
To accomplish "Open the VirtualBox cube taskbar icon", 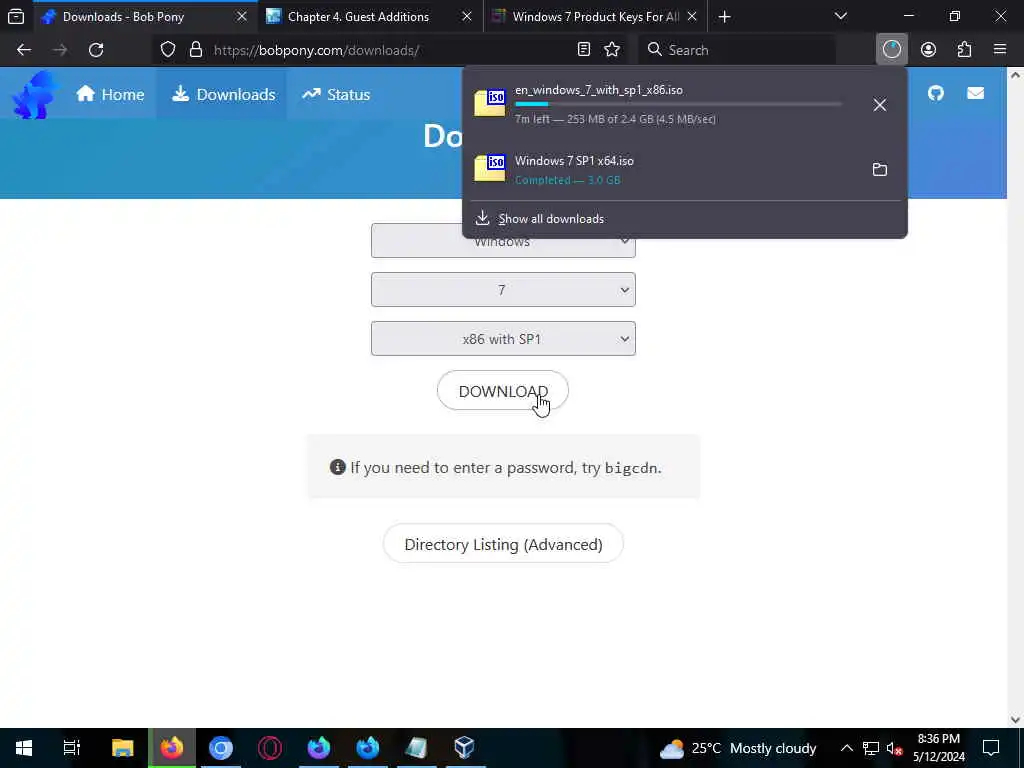I will coord(464,747).
